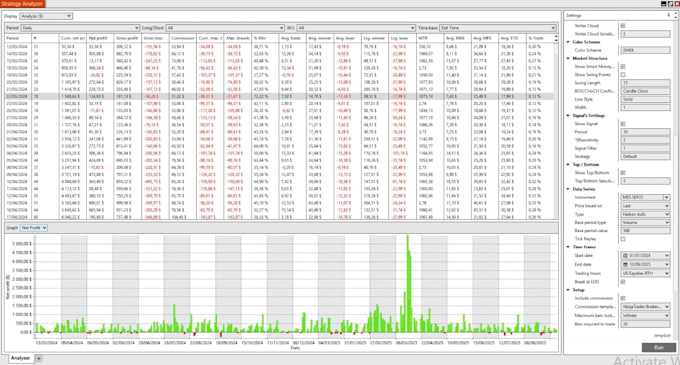The image size is (680, 365).
Task: Select the highlighted 22/03/2024 table row
Action: pos(279,96)
